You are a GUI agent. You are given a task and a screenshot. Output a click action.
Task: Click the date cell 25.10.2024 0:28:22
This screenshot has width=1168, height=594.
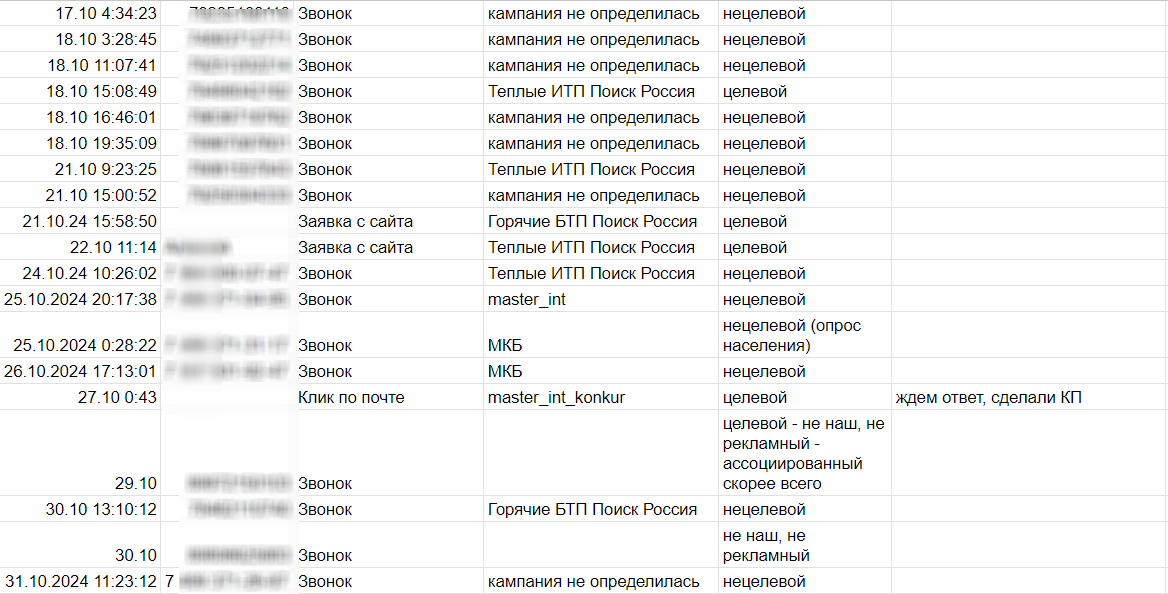pyautogui.click(x=85, y=346)
